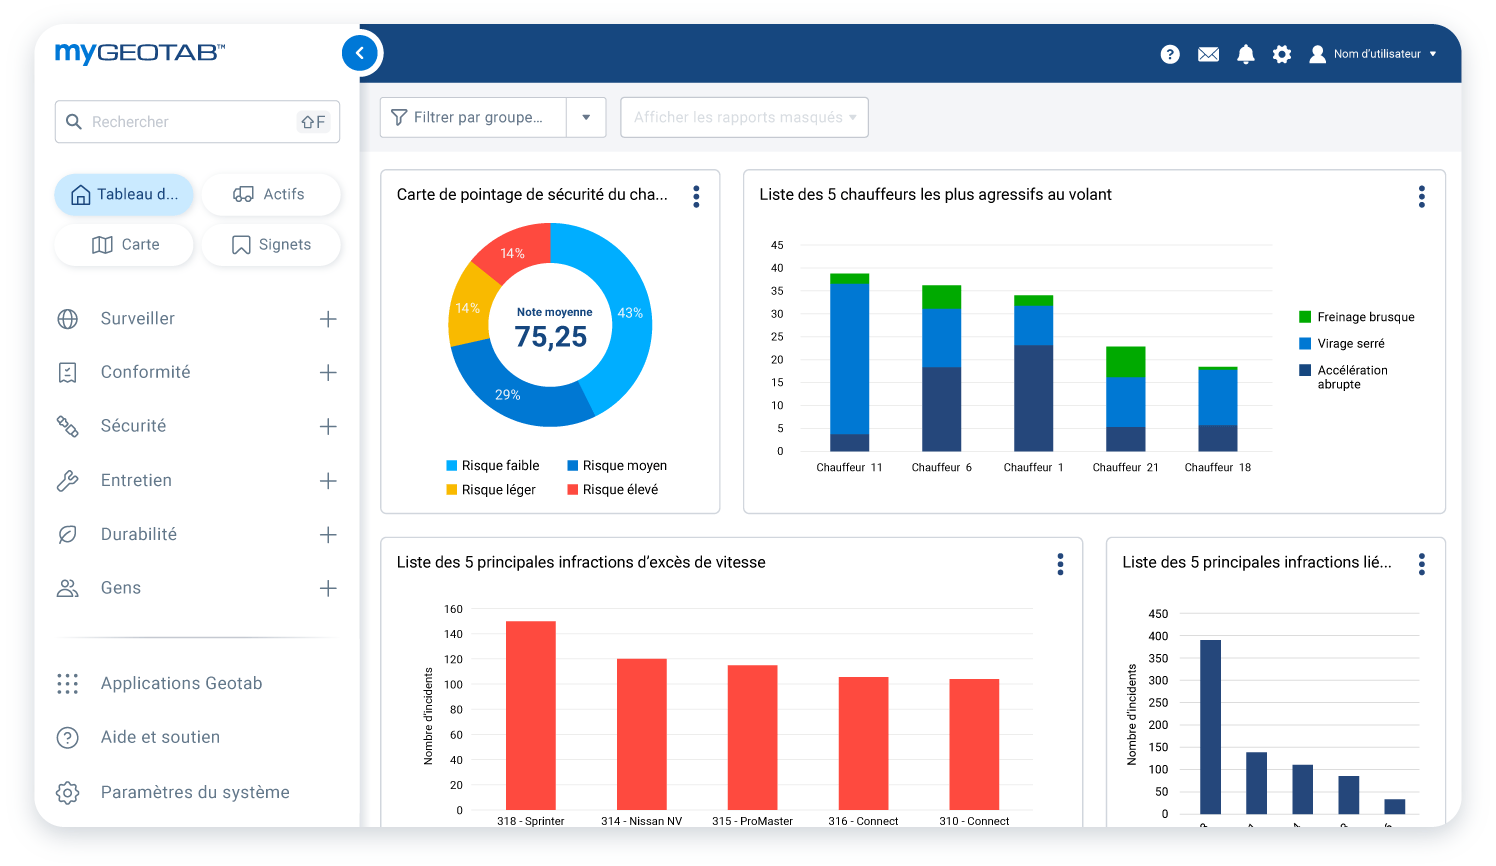Viewport: 1496px width, 866px height.
Task: Switch to the Carte tab
Action: point(125,245)
